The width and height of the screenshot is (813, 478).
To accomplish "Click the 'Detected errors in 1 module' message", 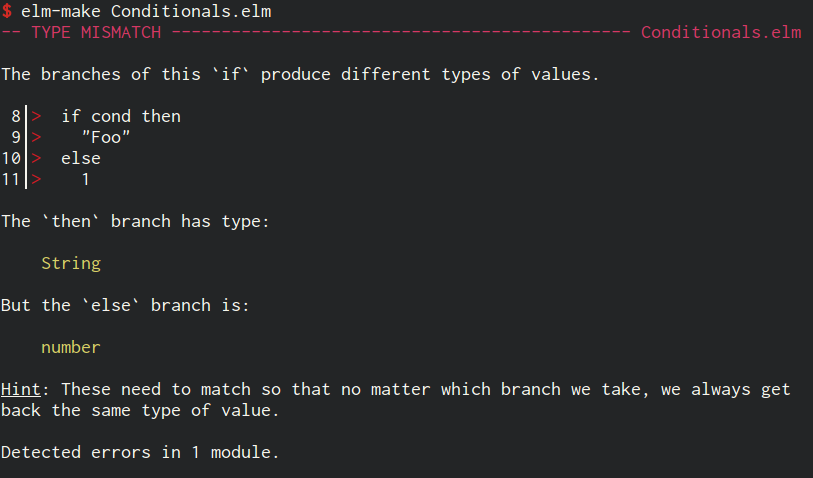I will tap(140, 452).
